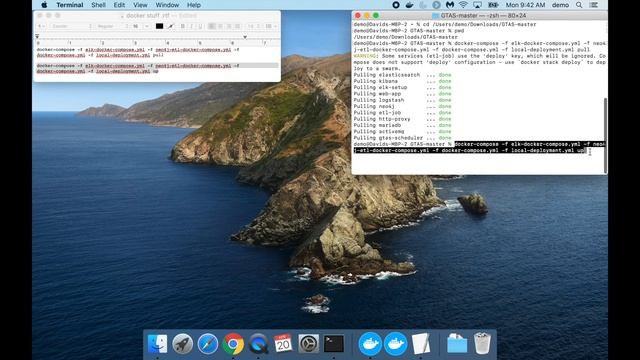Open the Shell menu

pyautogui.click(x=98, y=5)
